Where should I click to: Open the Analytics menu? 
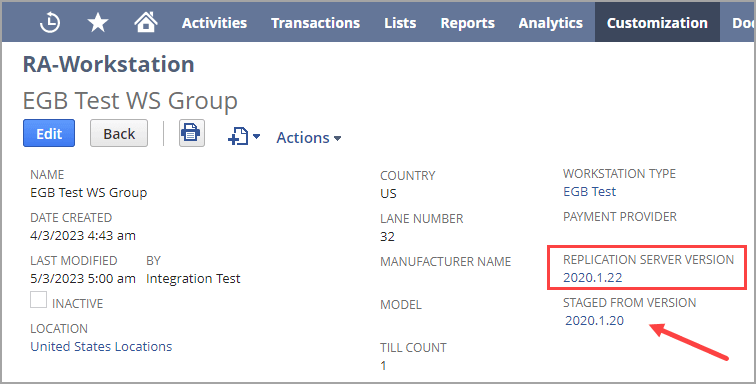click(x=551, y=23)
